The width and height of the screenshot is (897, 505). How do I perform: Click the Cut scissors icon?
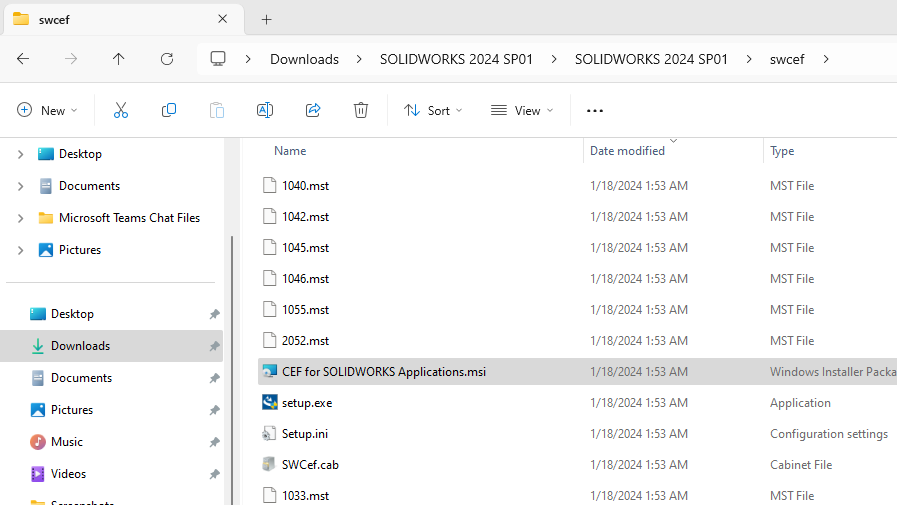[x=121, y=110]
